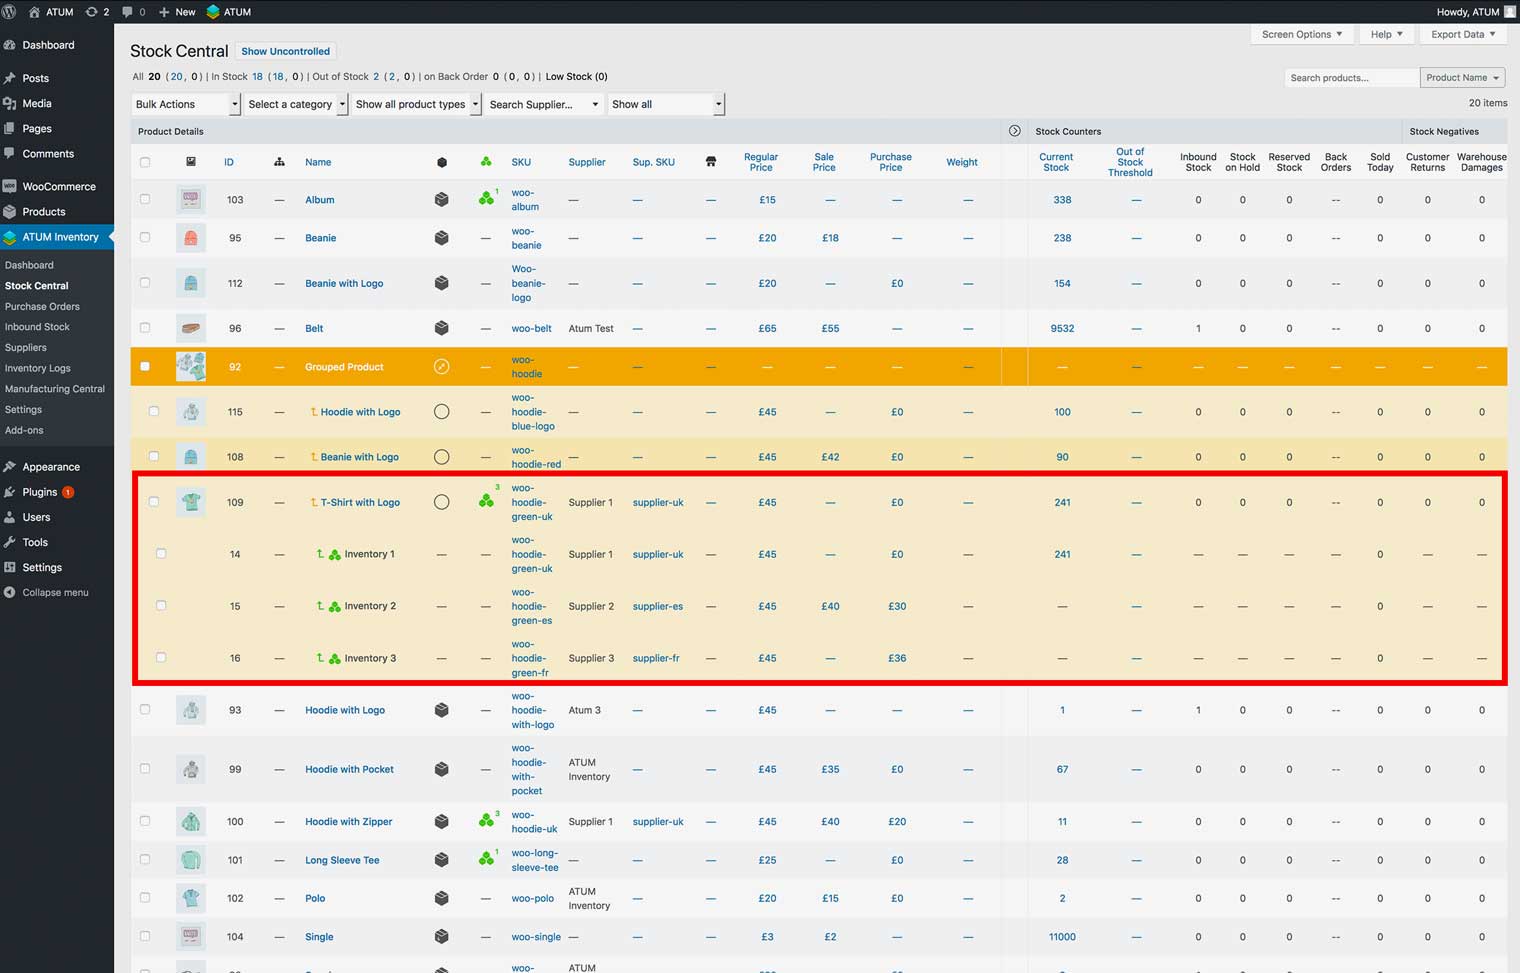Click the Polo product thumbnail
1520x973 pixels.
click(191, 898)
